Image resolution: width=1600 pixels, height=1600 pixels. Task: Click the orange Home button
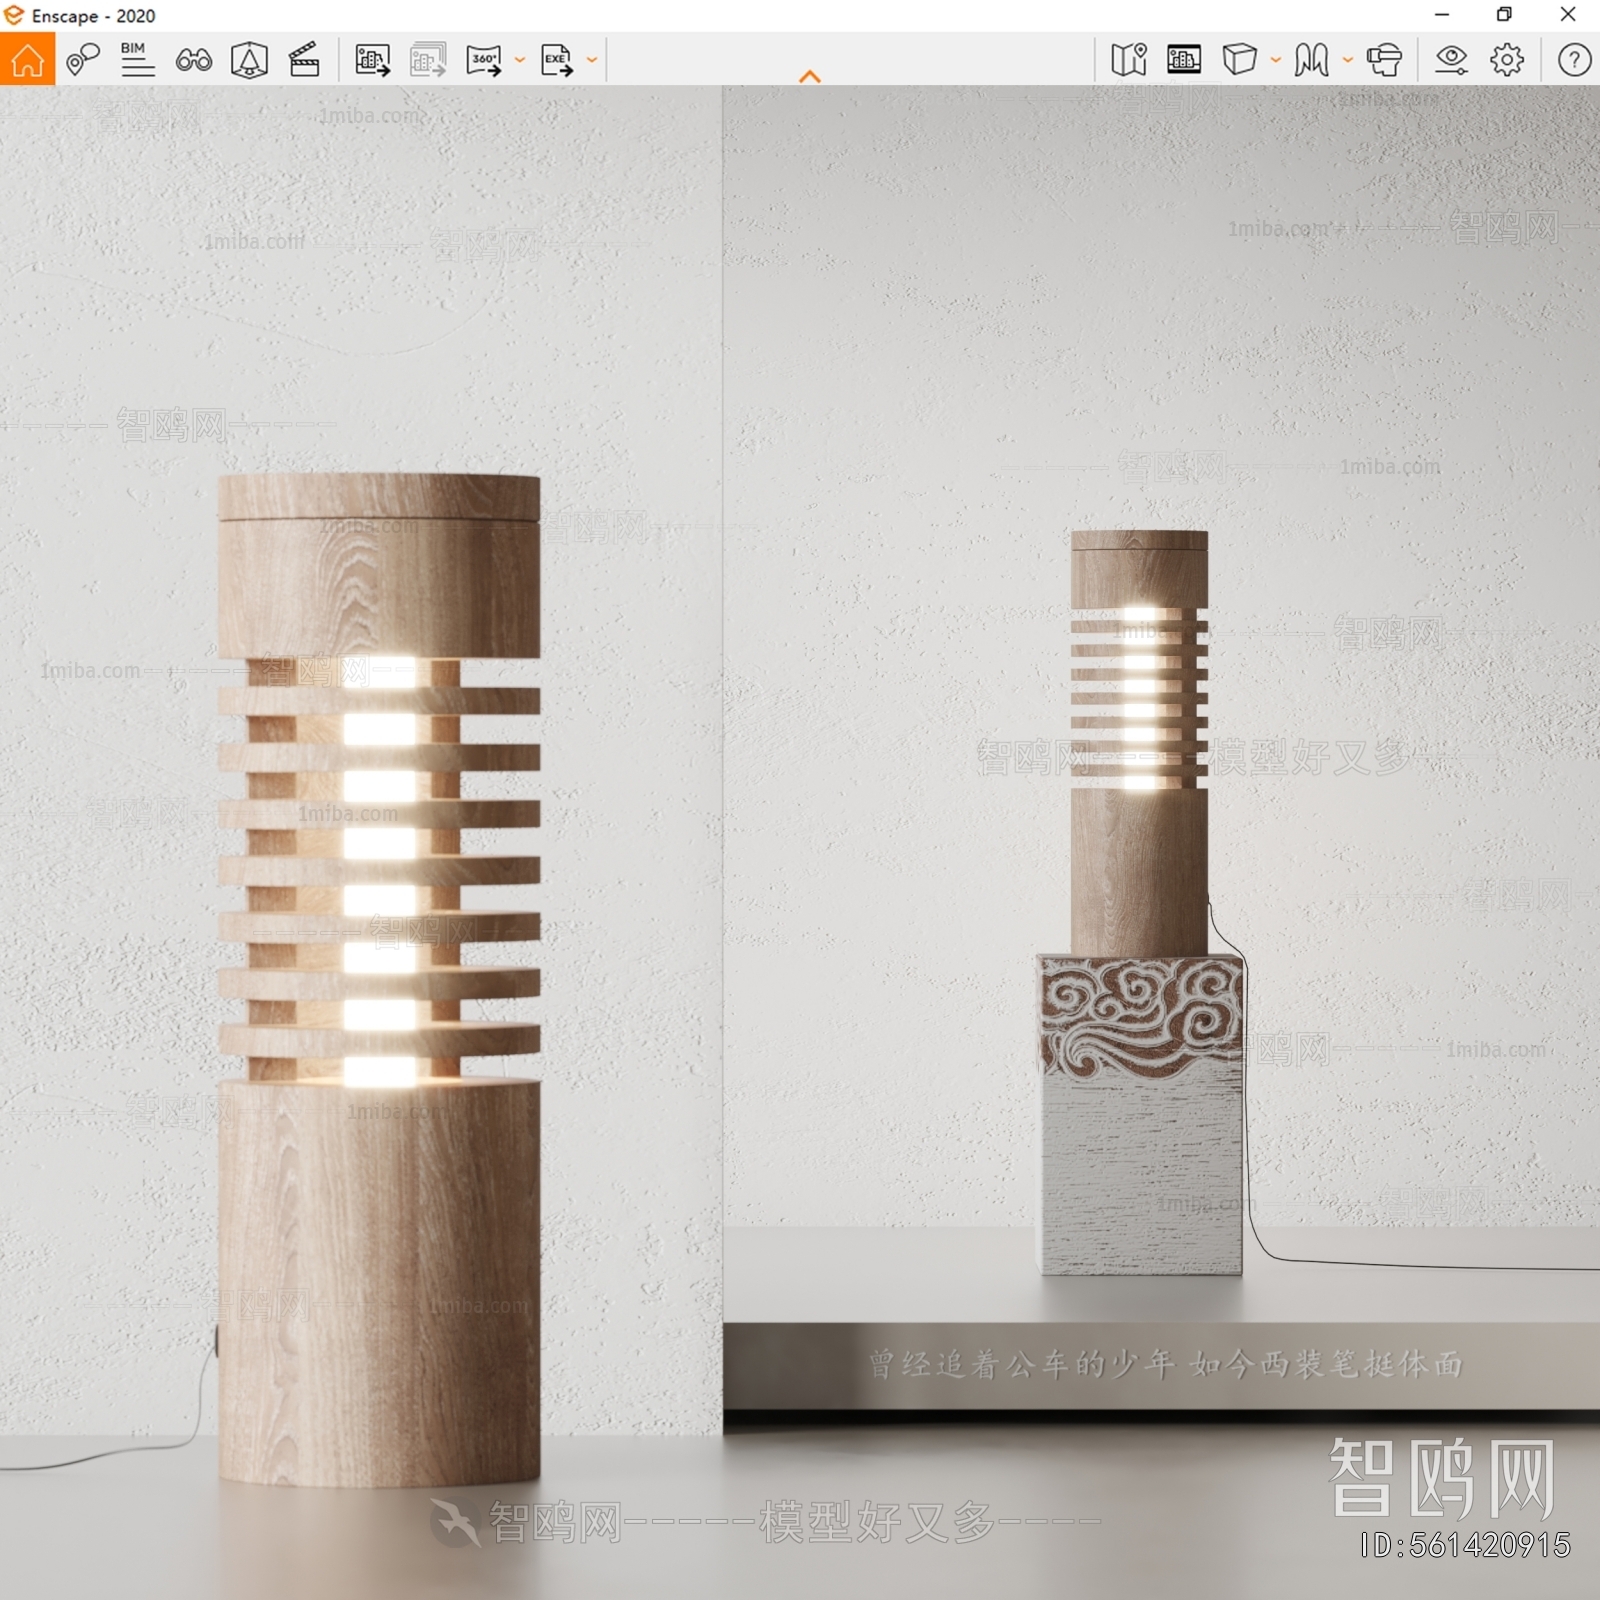[27, 59]
